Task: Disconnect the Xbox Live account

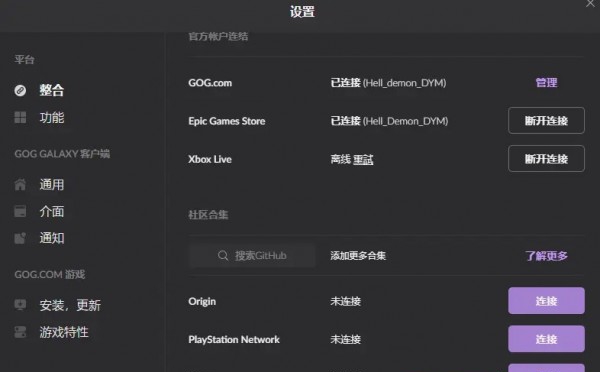Action: (546, 158)
